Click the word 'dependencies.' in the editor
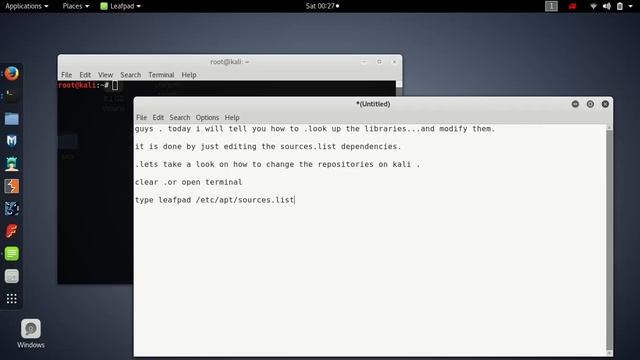 click(x=371, y=147)
